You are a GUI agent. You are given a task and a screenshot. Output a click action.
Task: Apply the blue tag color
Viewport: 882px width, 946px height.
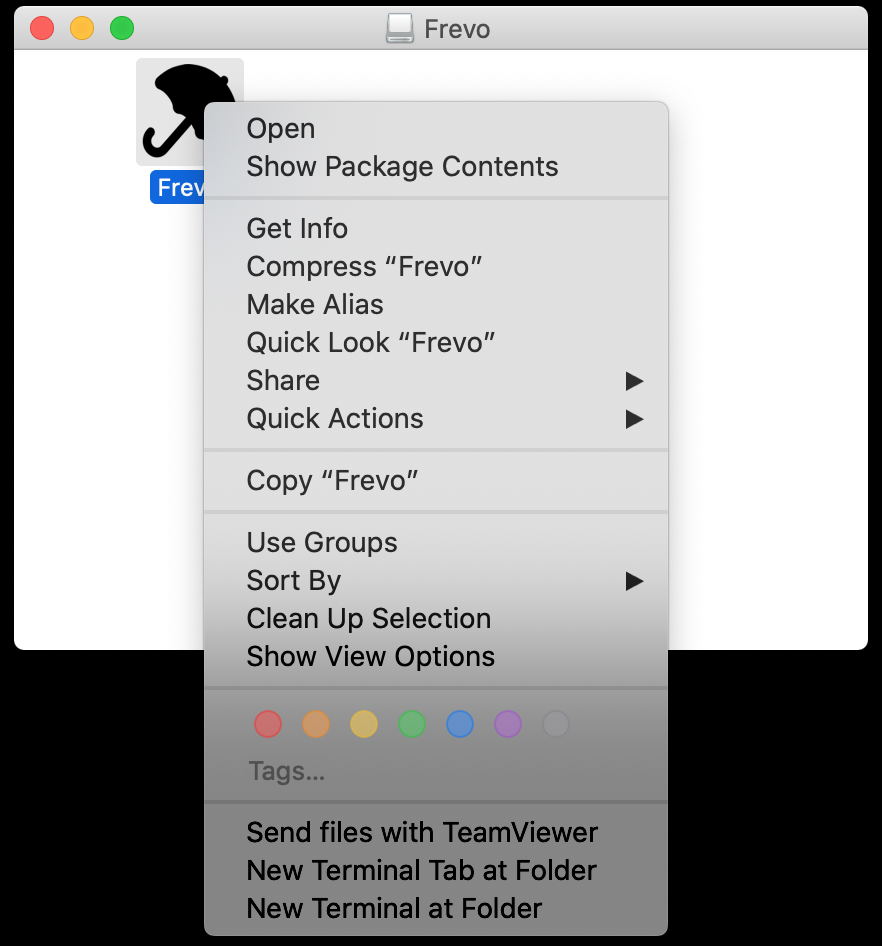click(460, 723)
